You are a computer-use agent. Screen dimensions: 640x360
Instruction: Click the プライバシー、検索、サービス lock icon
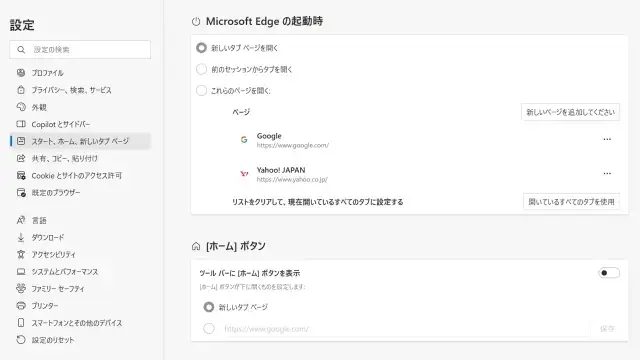[21, 90]
